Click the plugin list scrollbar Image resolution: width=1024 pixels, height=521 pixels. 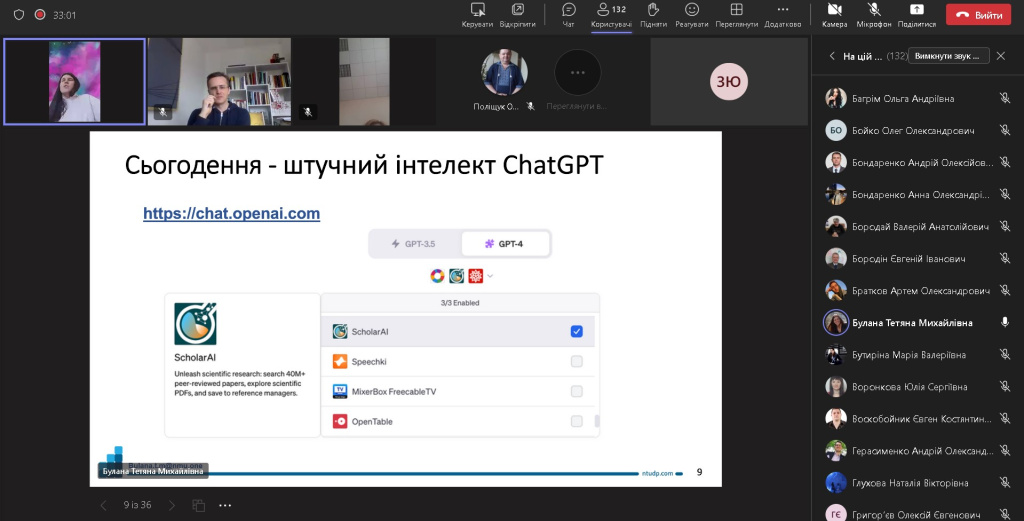(596, 421)
